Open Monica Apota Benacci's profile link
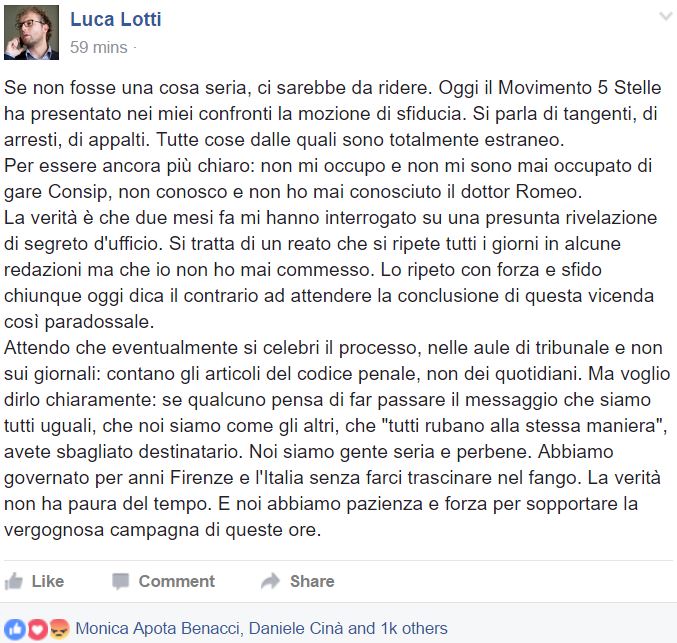The image size is (677, 643). tap(158, 628)
